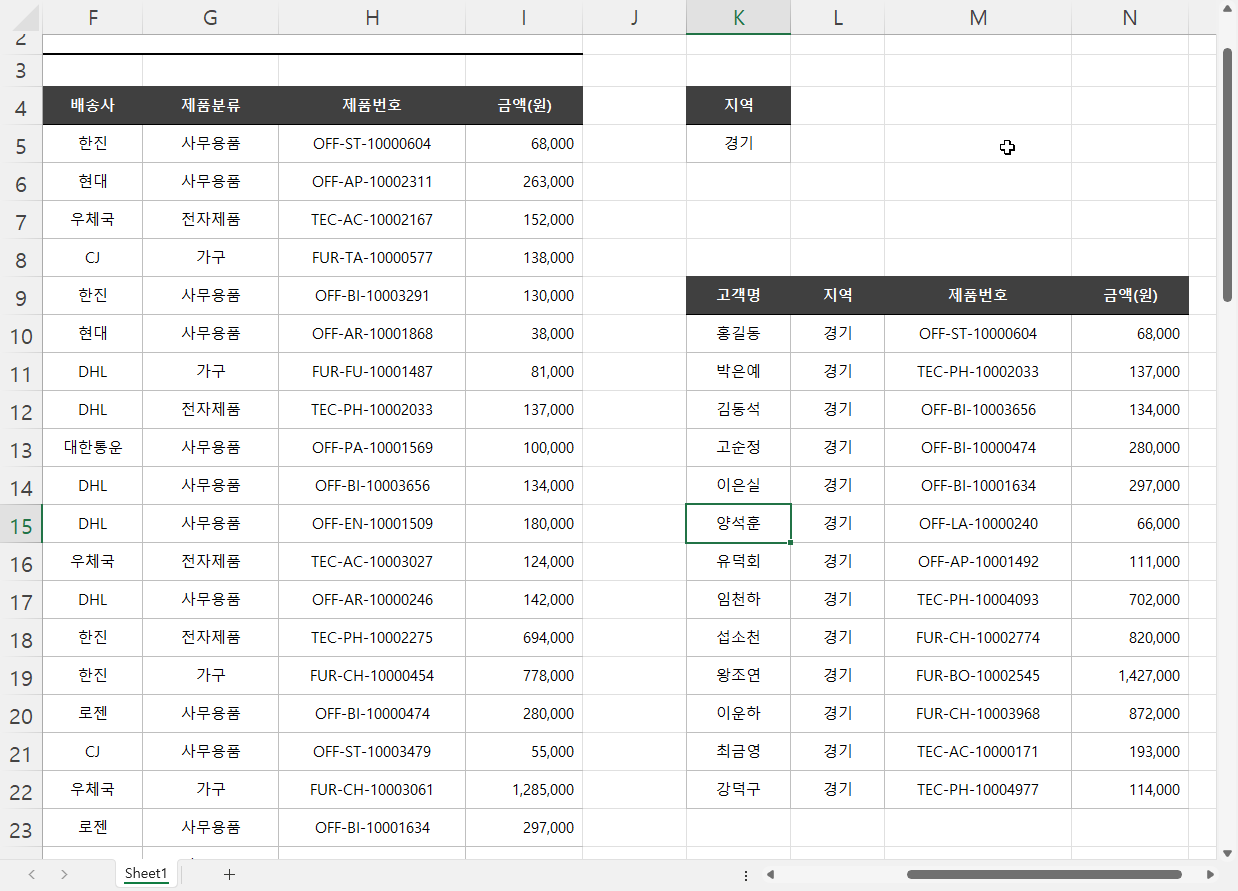
Task: Select the 배송사 header cell
Action: click(93, 106)
